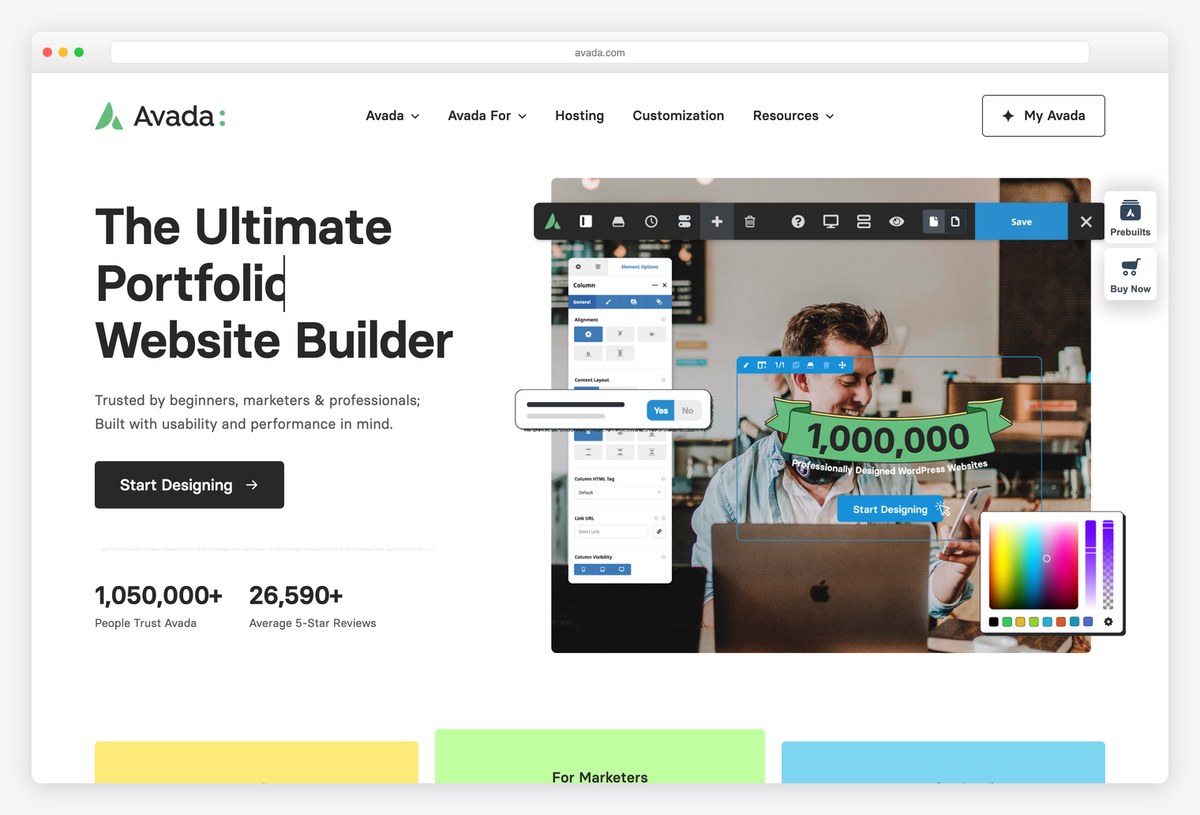
Task: Click the plus add element icon
Action: 717,222
